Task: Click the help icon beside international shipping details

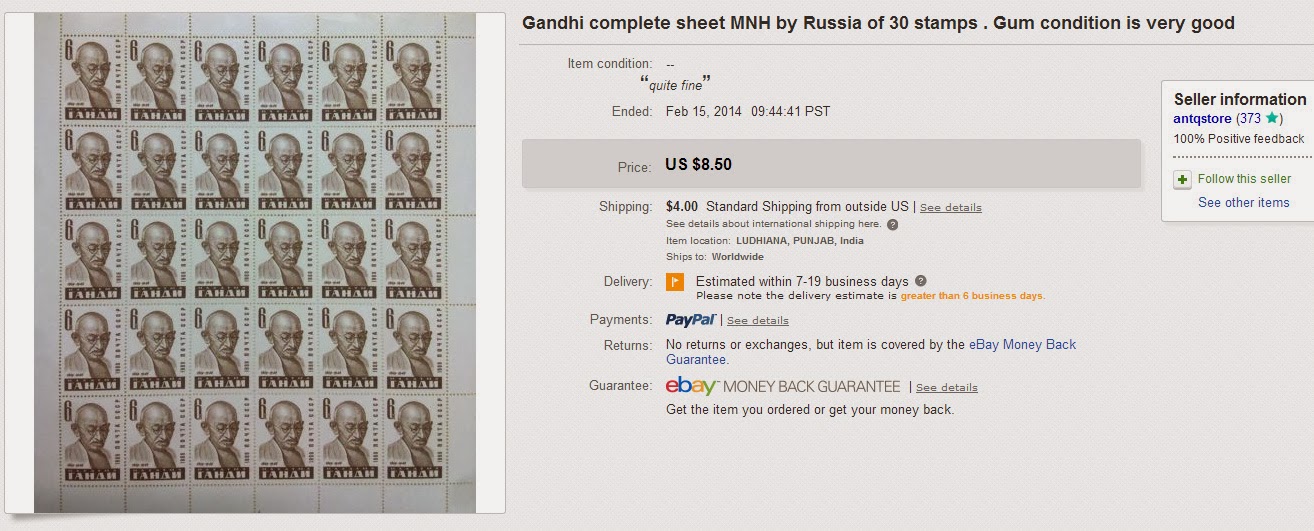Action: (x=892, y=224)
